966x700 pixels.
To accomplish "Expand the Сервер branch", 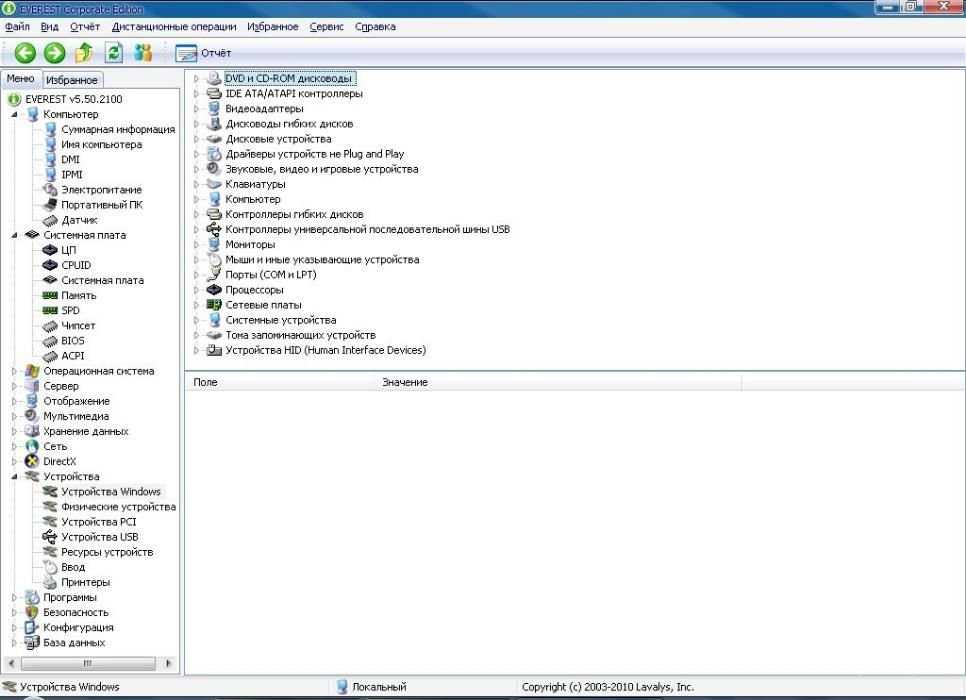I will click(14, 386).
